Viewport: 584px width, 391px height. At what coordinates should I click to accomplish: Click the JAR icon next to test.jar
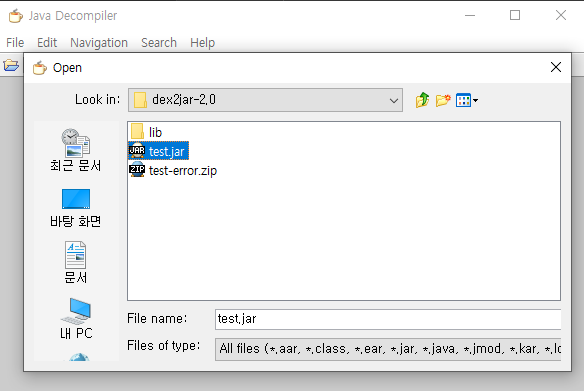coord(137,150)
